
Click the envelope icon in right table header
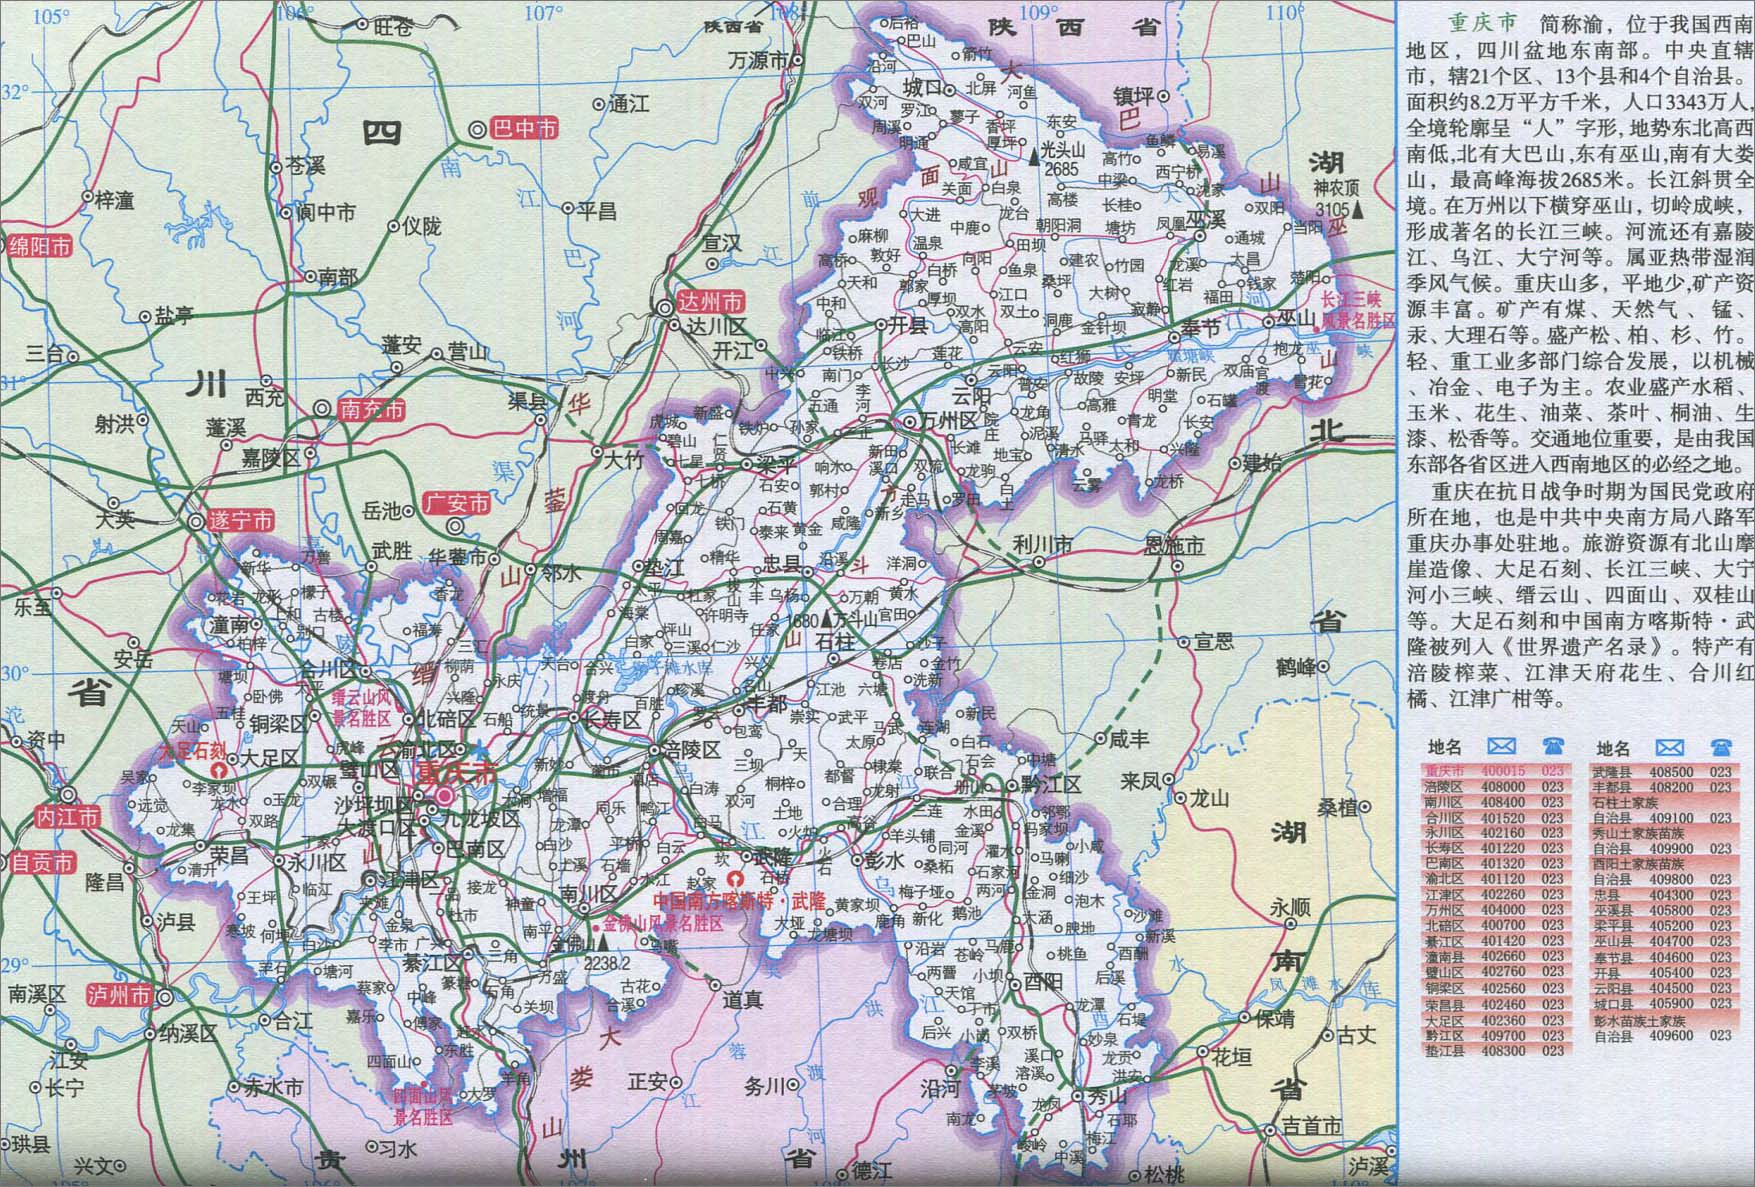pos(1669,746)
